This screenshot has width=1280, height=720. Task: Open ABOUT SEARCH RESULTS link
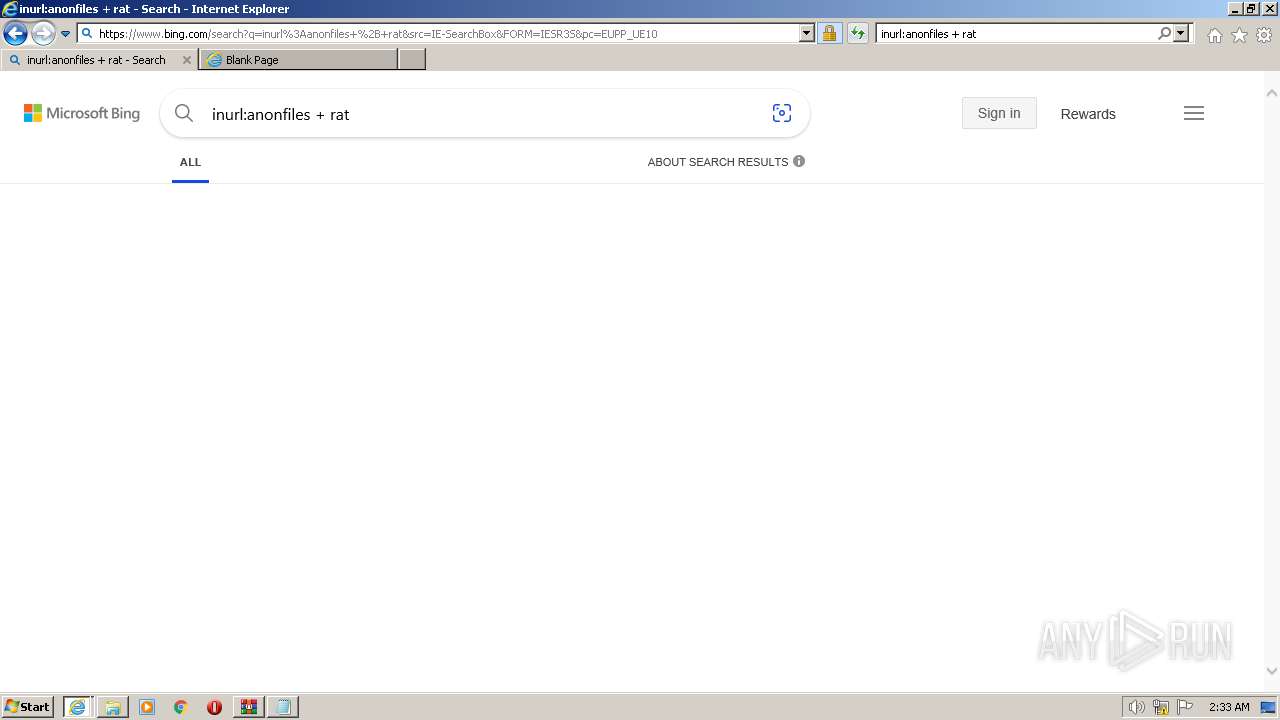718,162
